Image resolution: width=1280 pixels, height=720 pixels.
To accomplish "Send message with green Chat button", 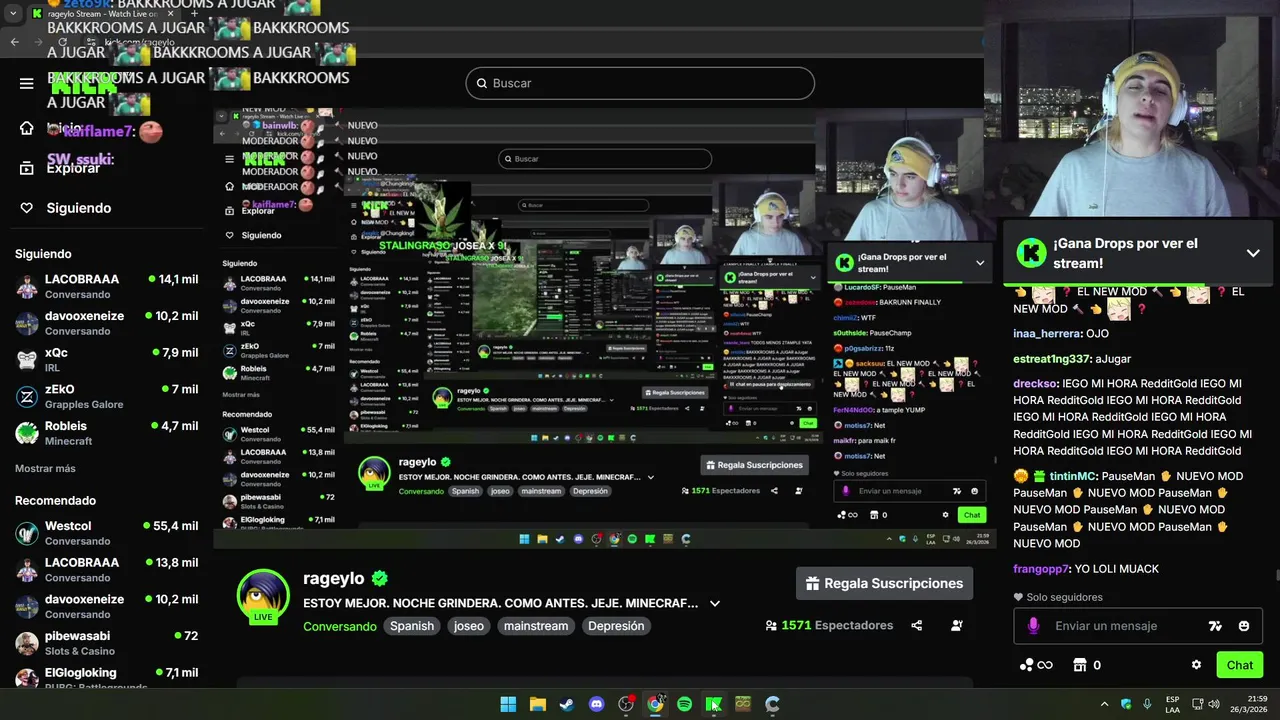I will 1240,665.
